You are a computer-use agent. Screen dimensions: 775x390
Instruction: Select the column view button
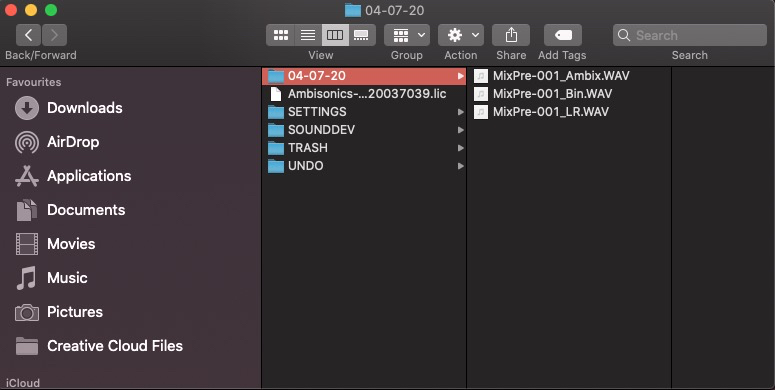click(335, 35)
